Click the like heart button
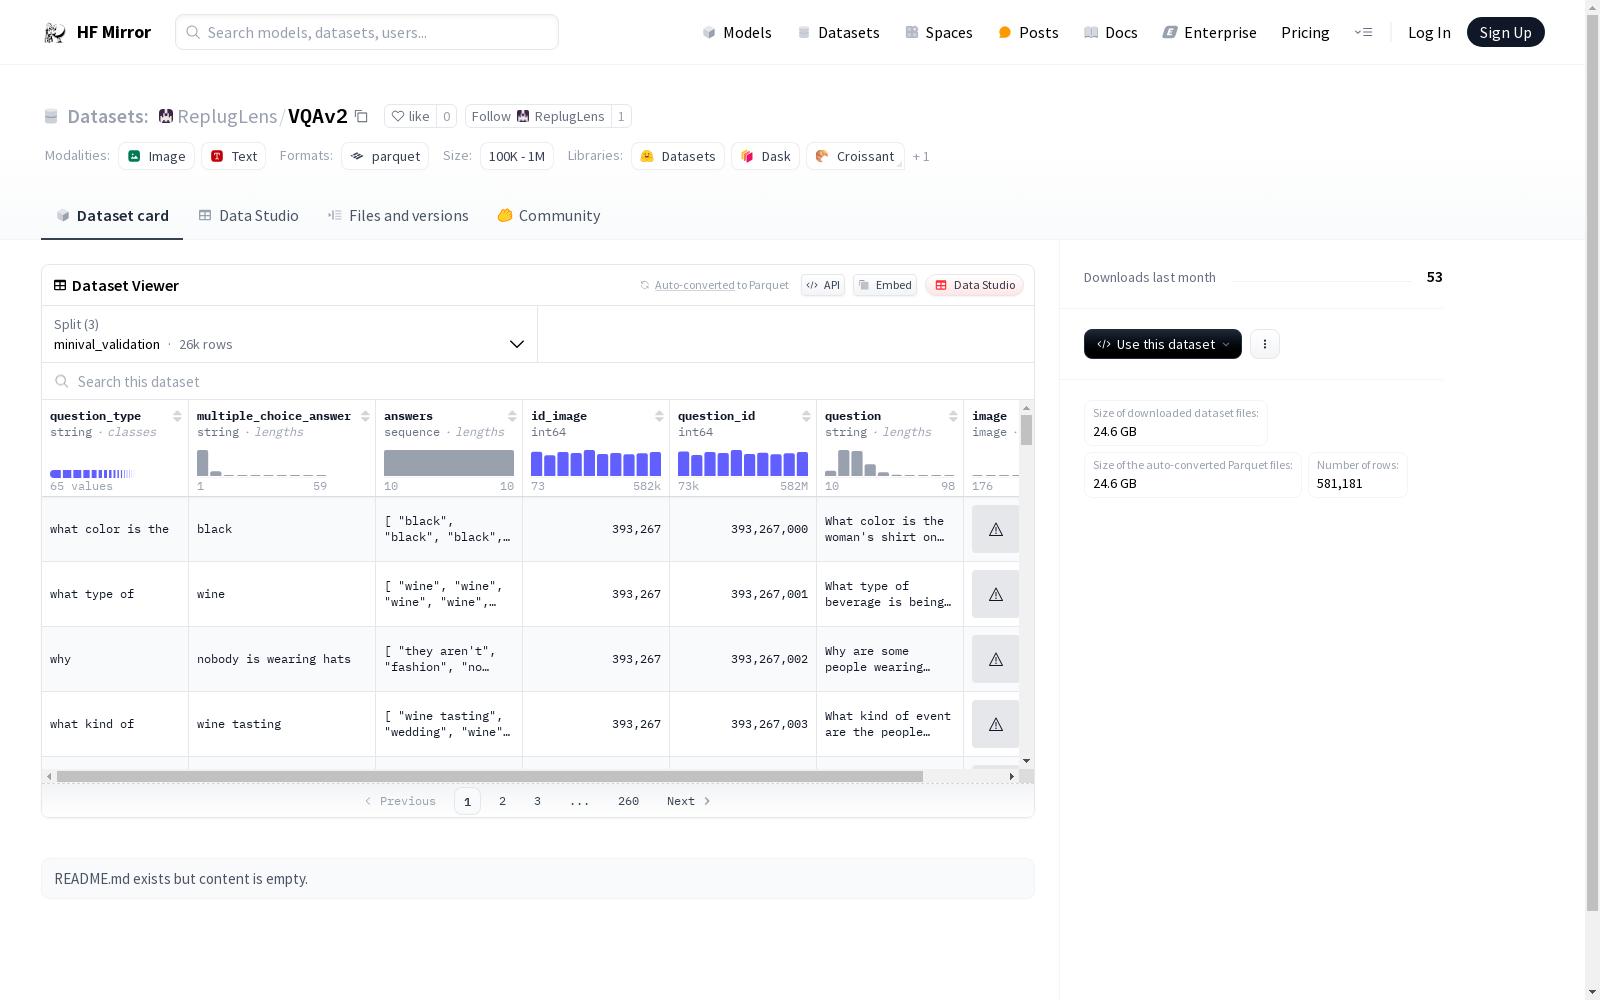Image resolution: width=1600 pixels, height=1000 pixels. point(410,116)
